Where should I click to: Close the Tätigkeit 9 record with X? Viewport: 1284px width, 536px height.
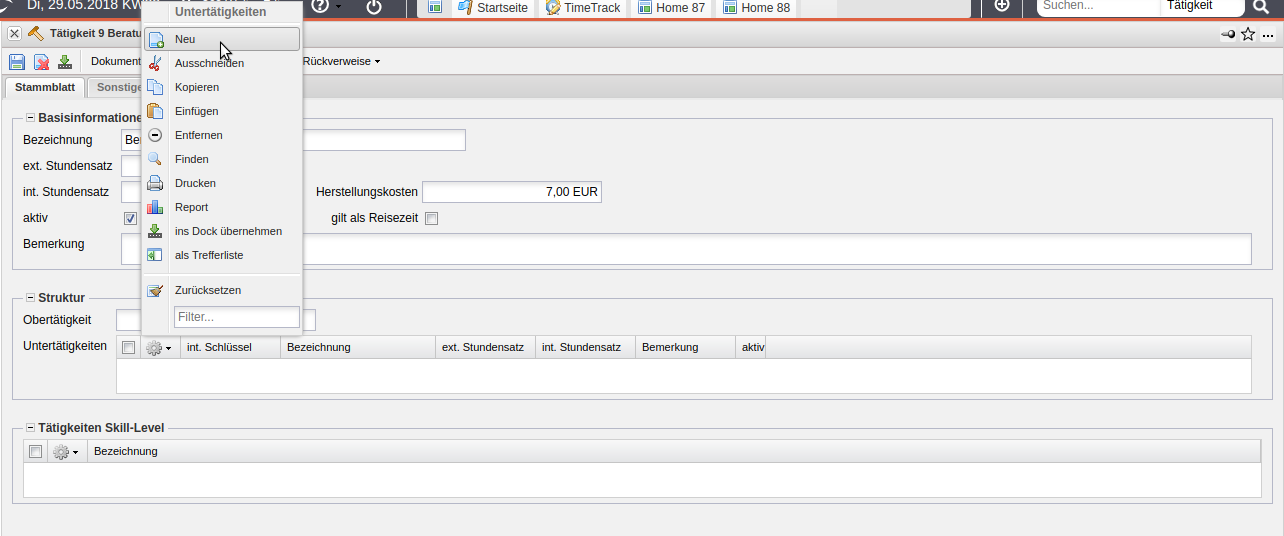pyautogui.click(x=14, y=33)
